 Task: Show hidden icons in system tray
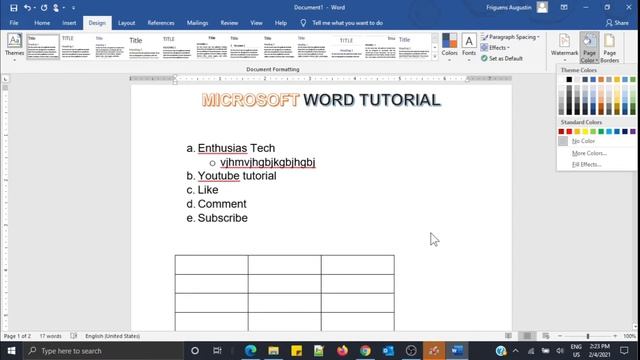(x=516, y=351)
